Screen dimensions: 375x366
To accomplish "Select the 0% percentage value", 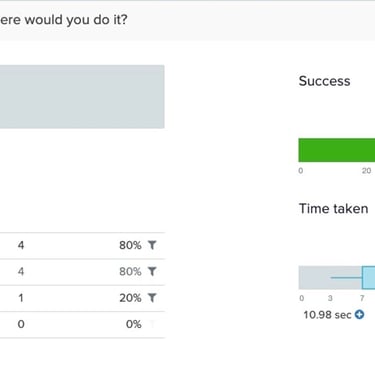I will tap(134, 324).
